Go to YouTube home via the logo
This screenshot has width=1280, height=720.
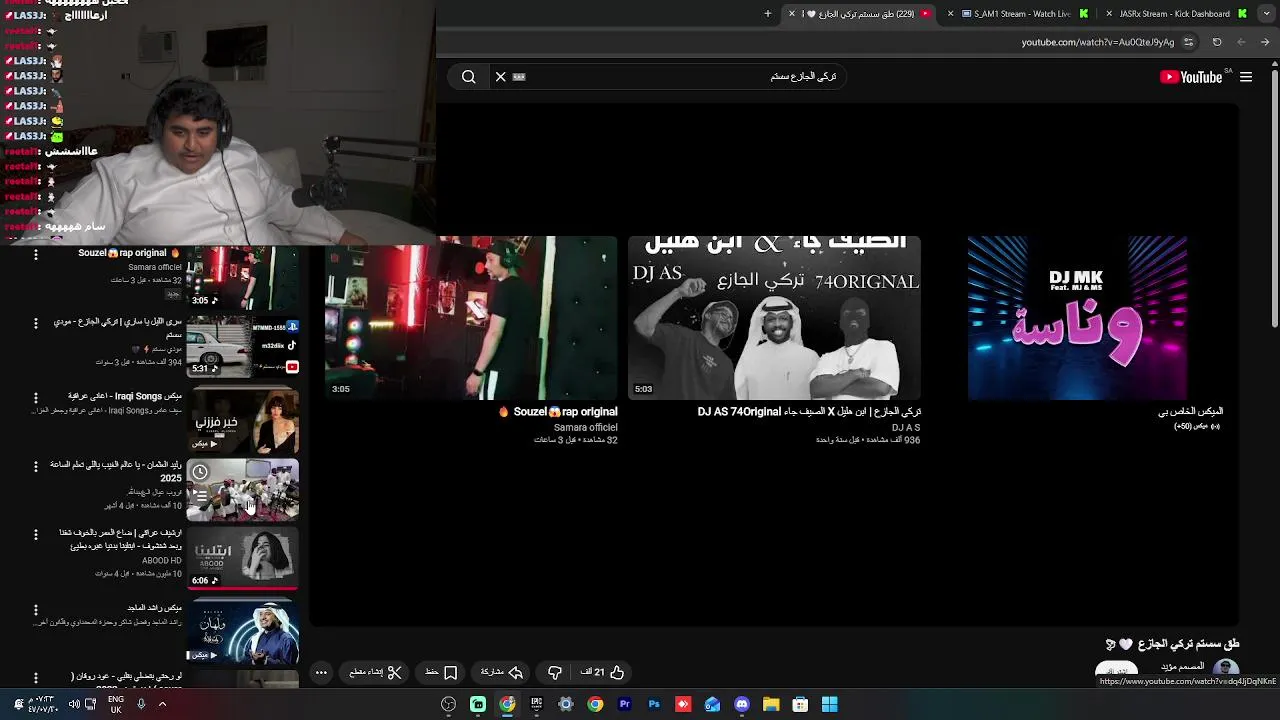[x=1191, y=77]
